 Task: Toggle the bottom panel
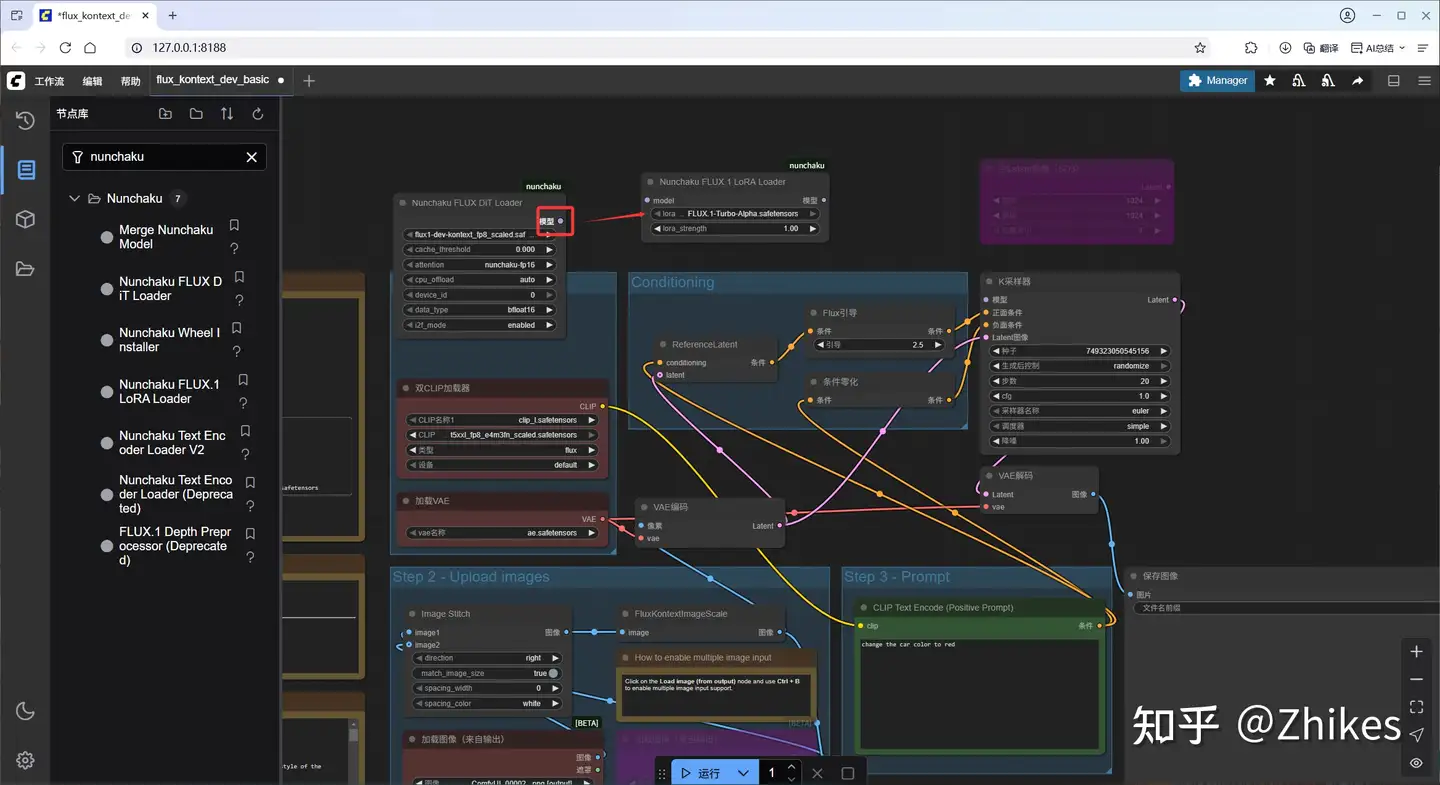(x=1393, y=81)
